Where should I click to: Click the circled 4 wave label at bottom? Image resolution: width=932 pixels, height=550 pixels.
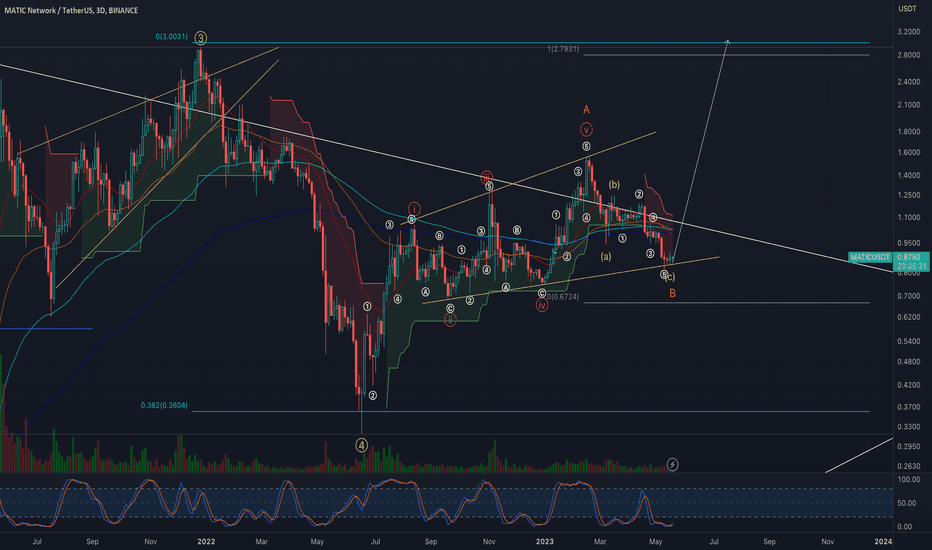click(361, 445)
